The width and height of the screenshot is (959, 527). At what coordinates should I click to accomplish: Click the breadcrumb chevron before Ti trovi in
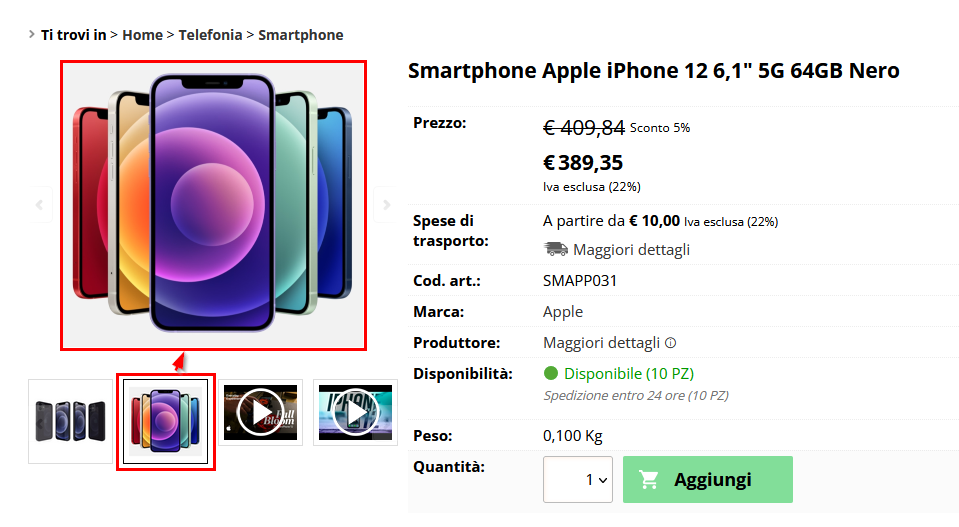32,34
